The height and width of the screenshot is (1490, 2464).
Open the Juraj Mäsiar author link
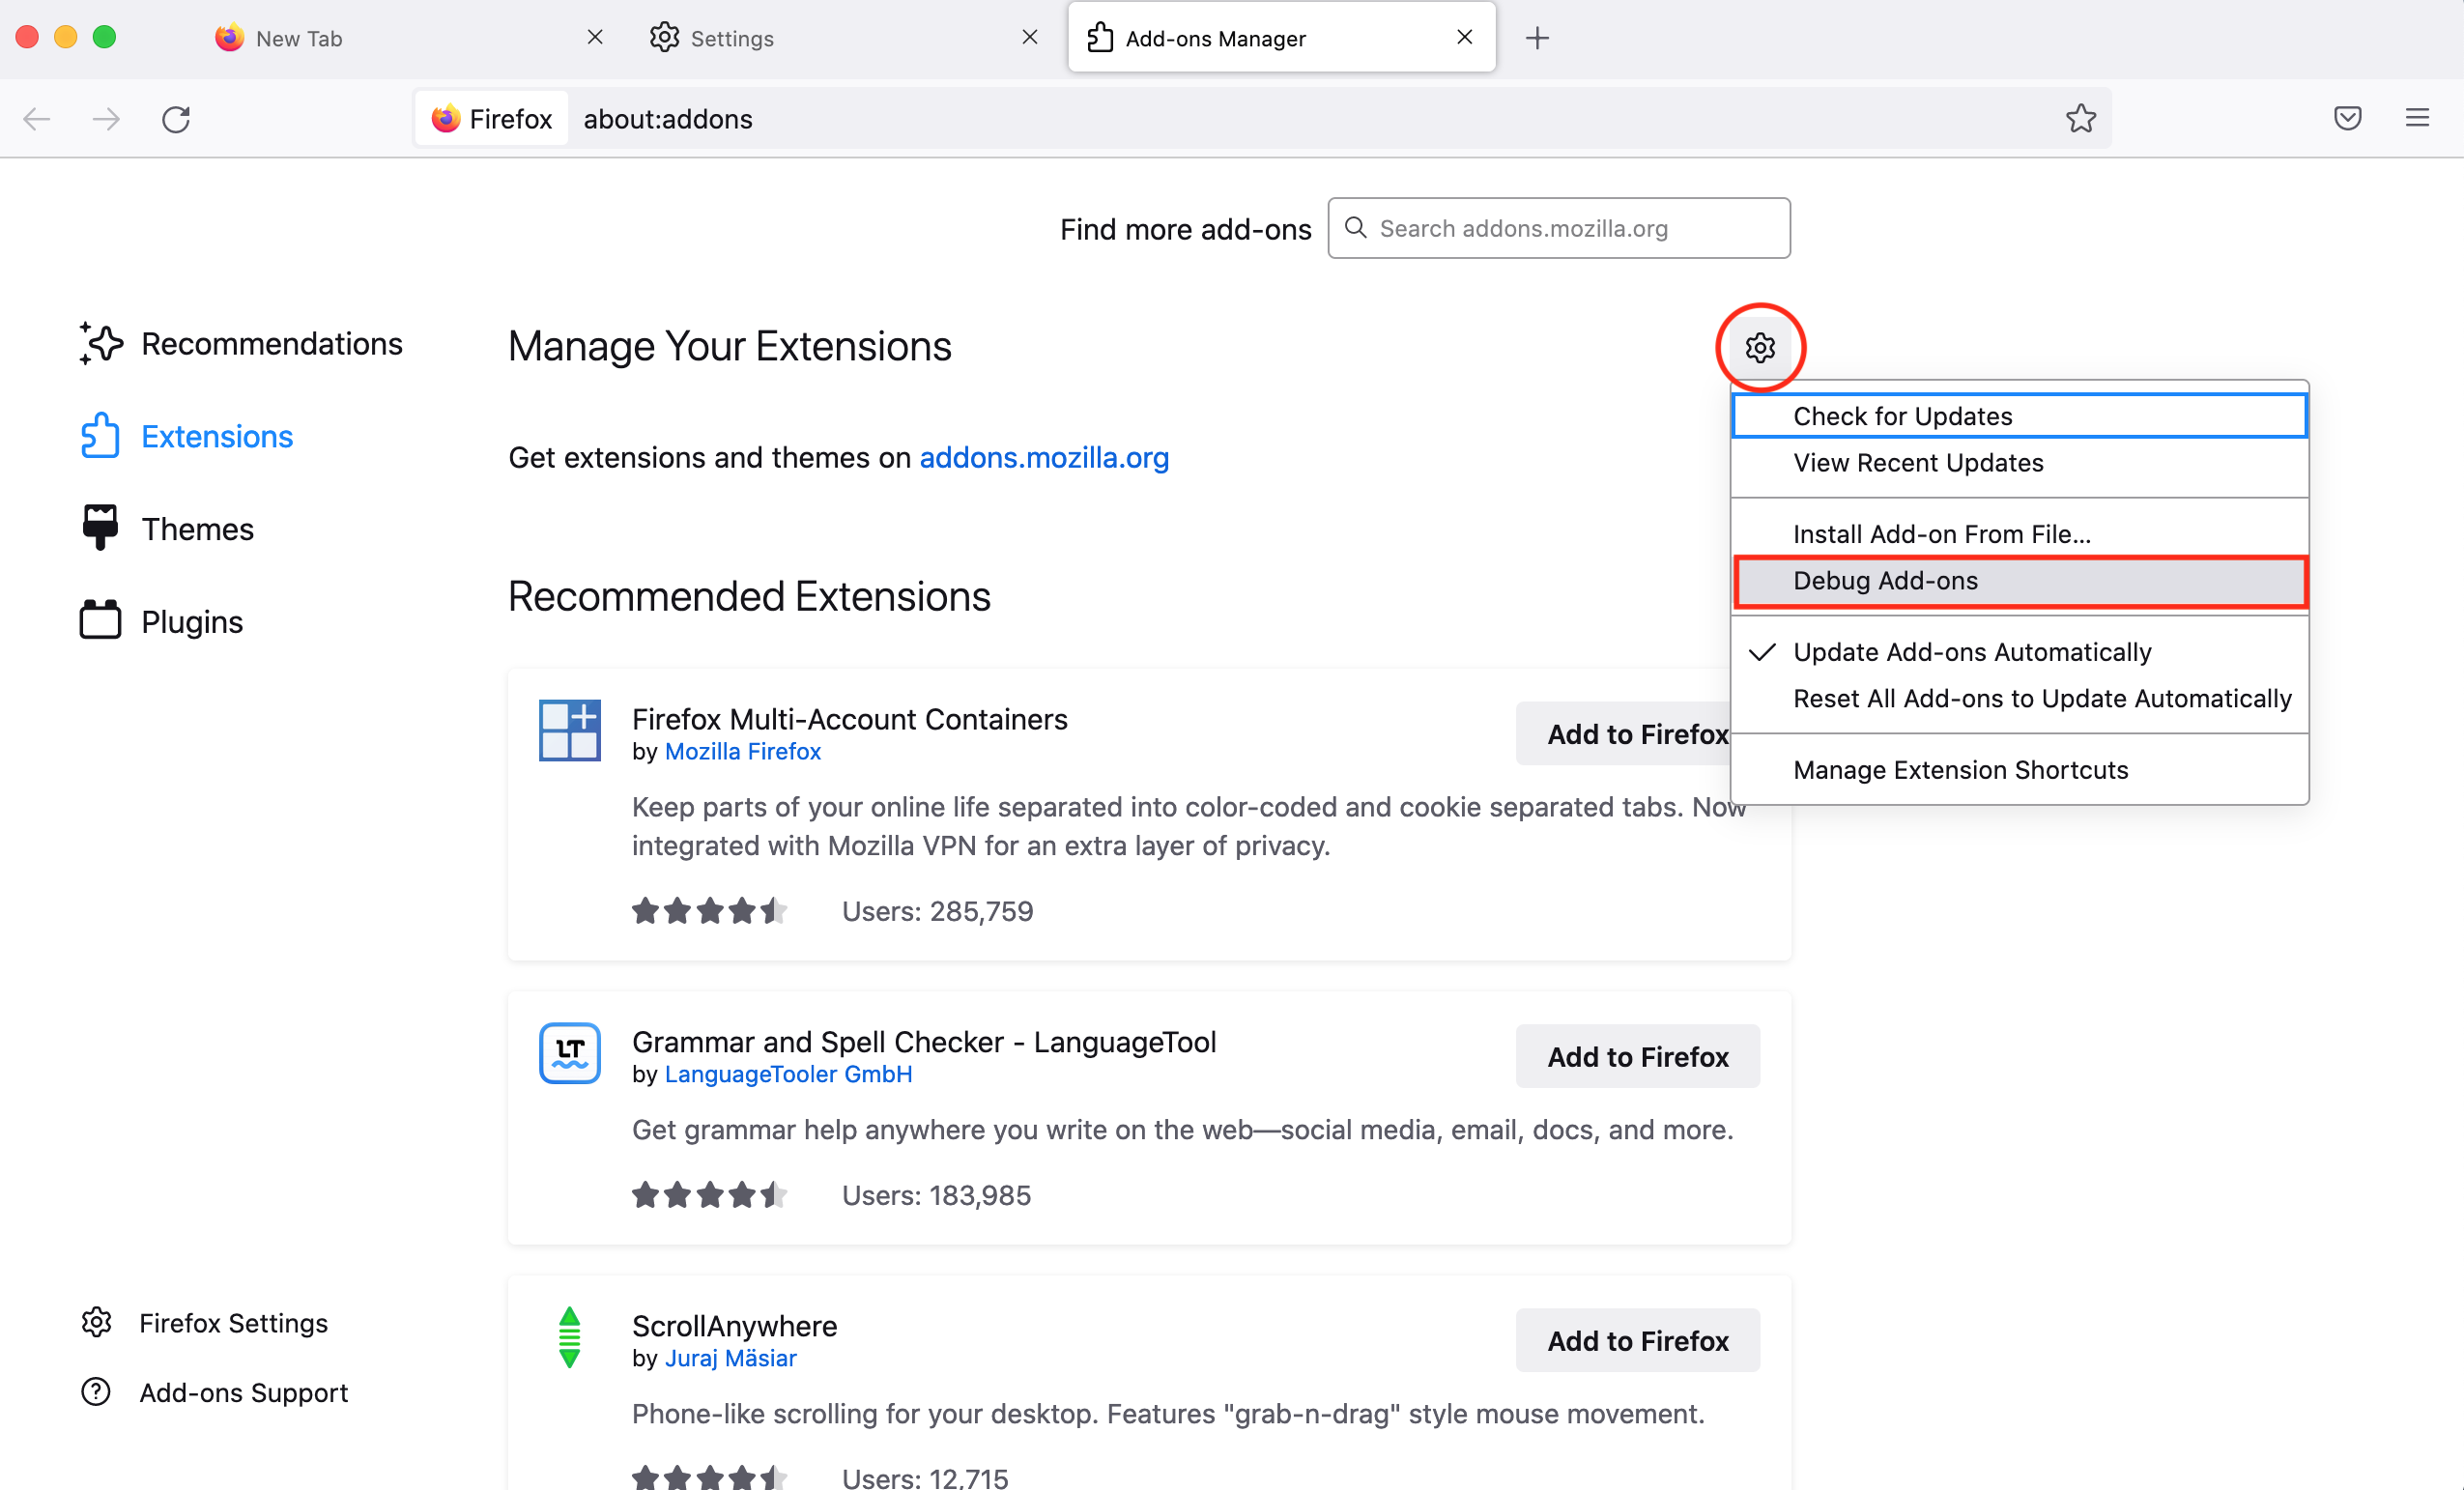pyautogui.click(x=730, y=1359)
